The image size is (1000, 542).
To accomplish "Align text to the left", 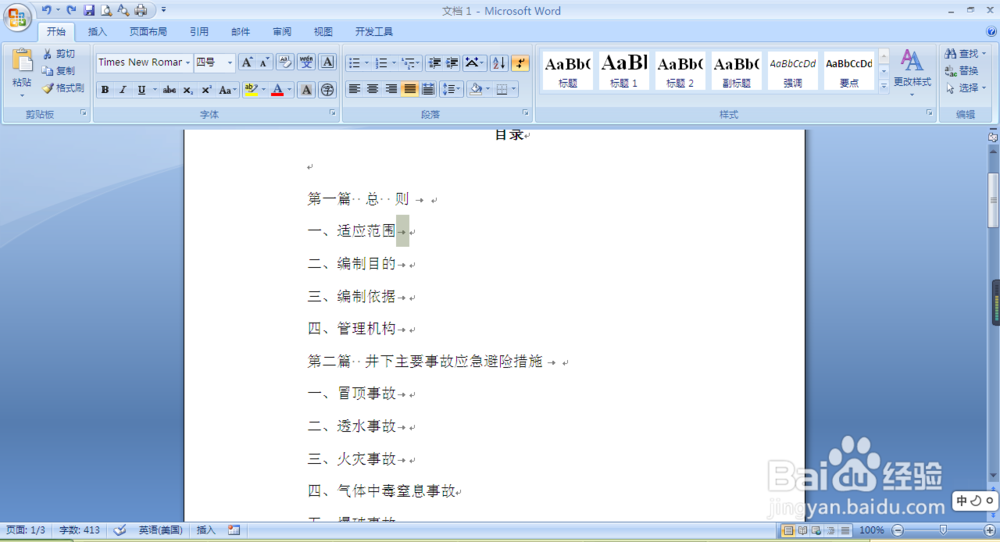I will click(355, 89).
